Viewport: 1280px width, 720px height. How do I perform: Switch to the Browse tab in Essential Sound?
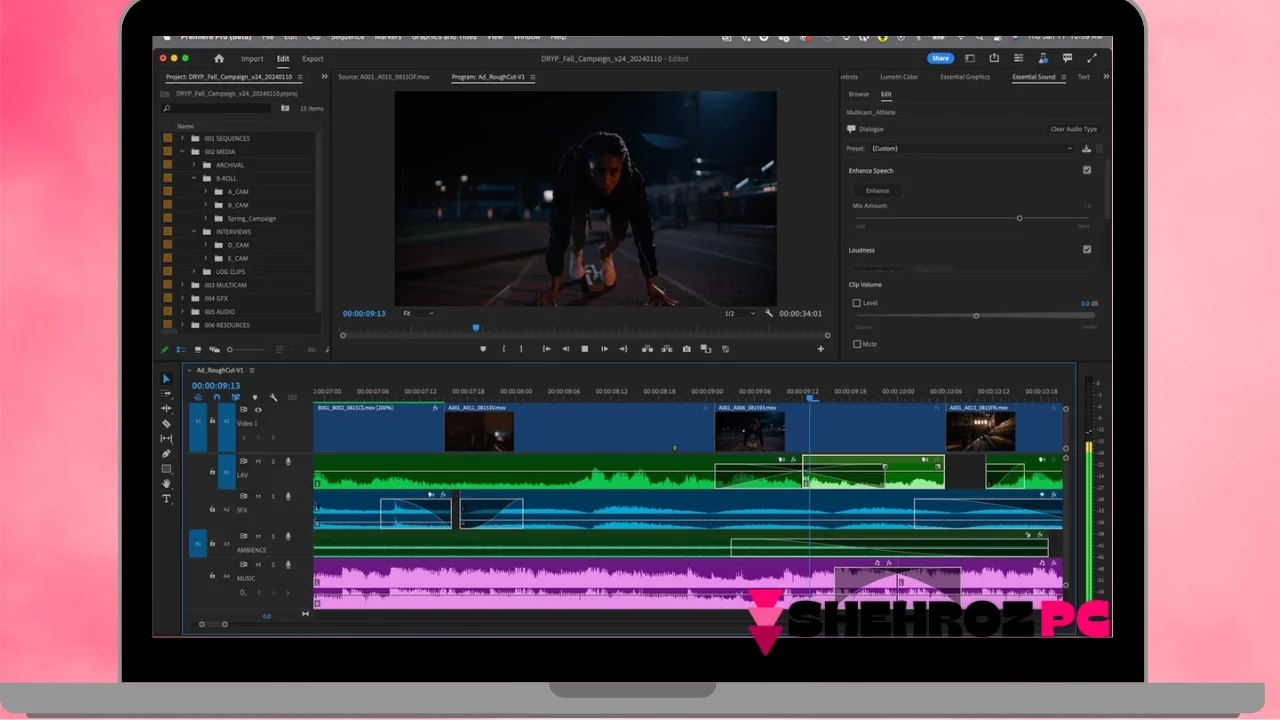click(859, 94)
